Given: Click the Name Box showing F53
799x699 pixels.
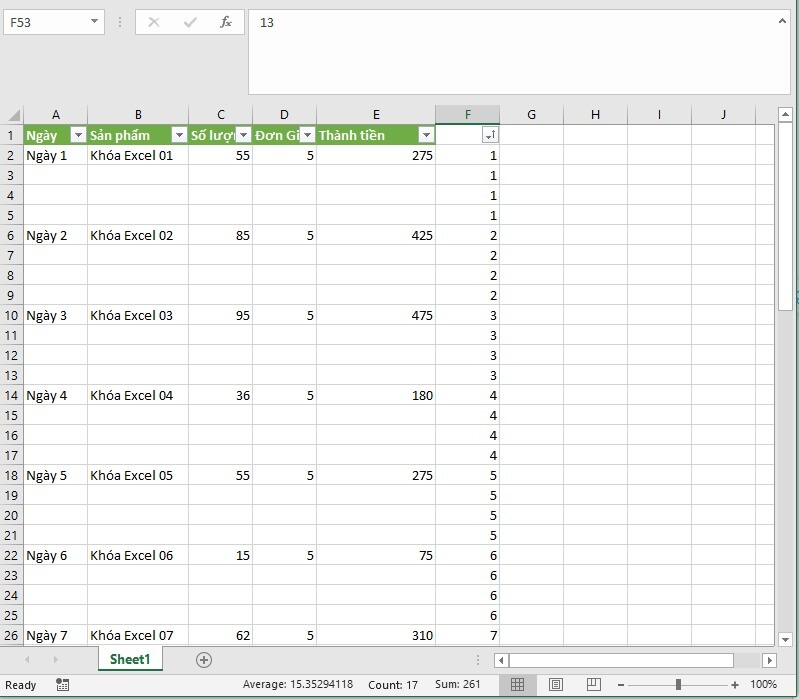Looking at the screenshot, I should click(46, 22).
